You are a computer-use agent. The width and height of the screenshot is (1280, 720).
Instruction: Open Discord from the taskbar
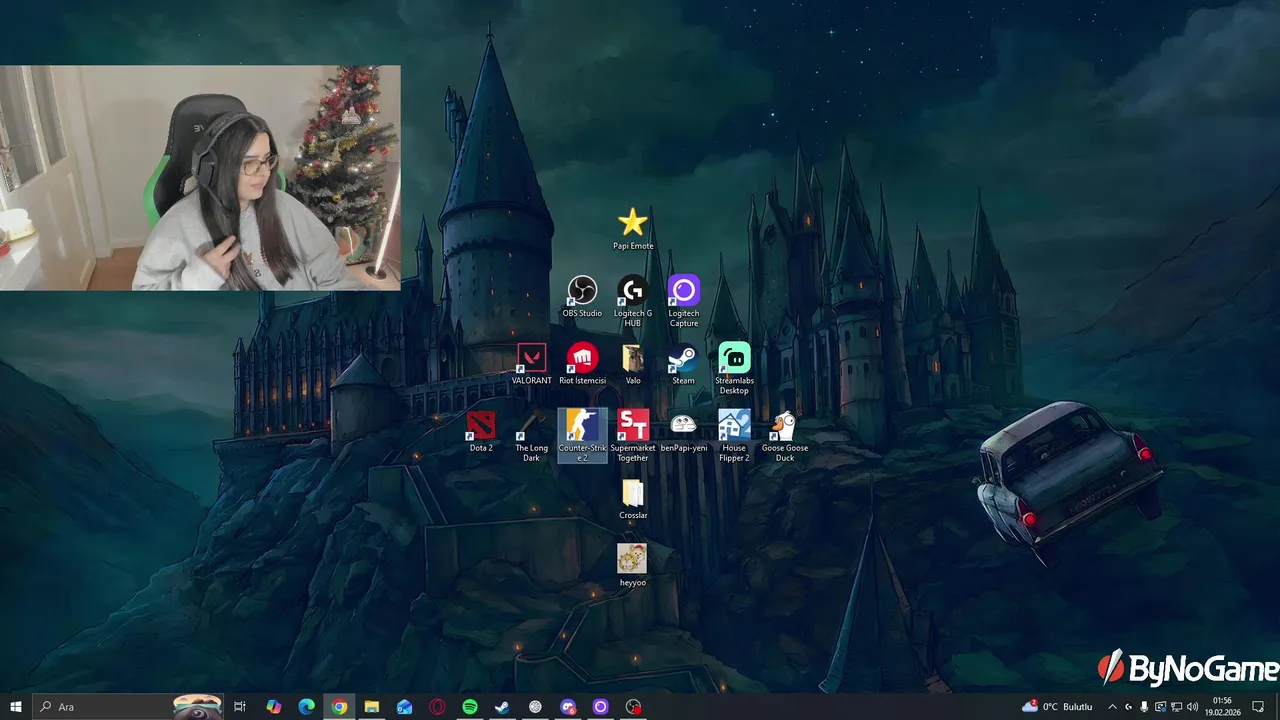tap(568, 707)
